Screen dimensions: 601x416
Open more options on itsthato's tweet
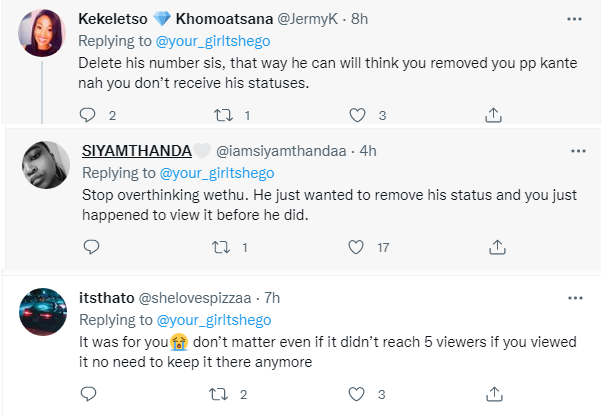tap(575, 298)
